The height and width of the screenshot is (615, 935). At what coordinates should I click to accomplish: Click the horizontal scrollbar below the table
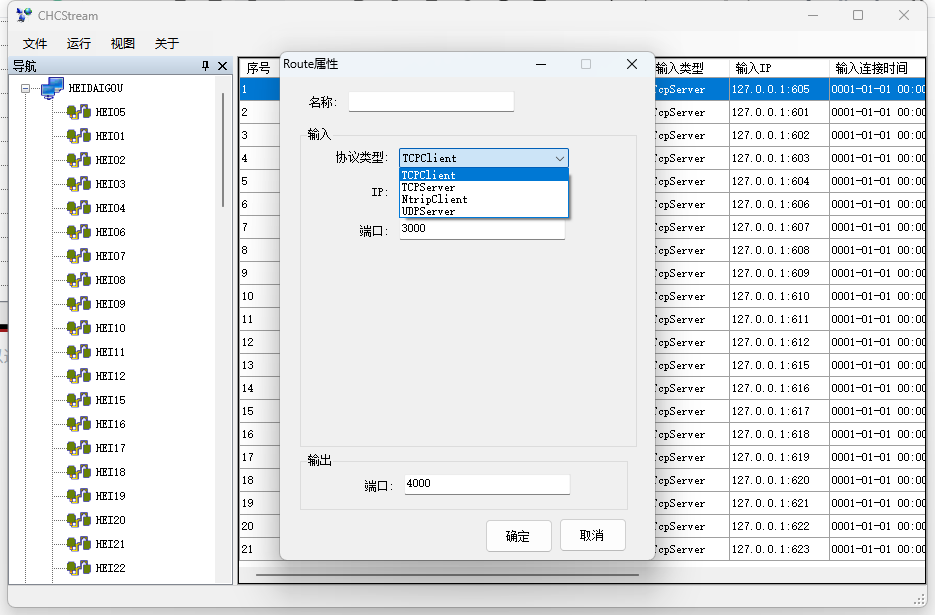447,575
